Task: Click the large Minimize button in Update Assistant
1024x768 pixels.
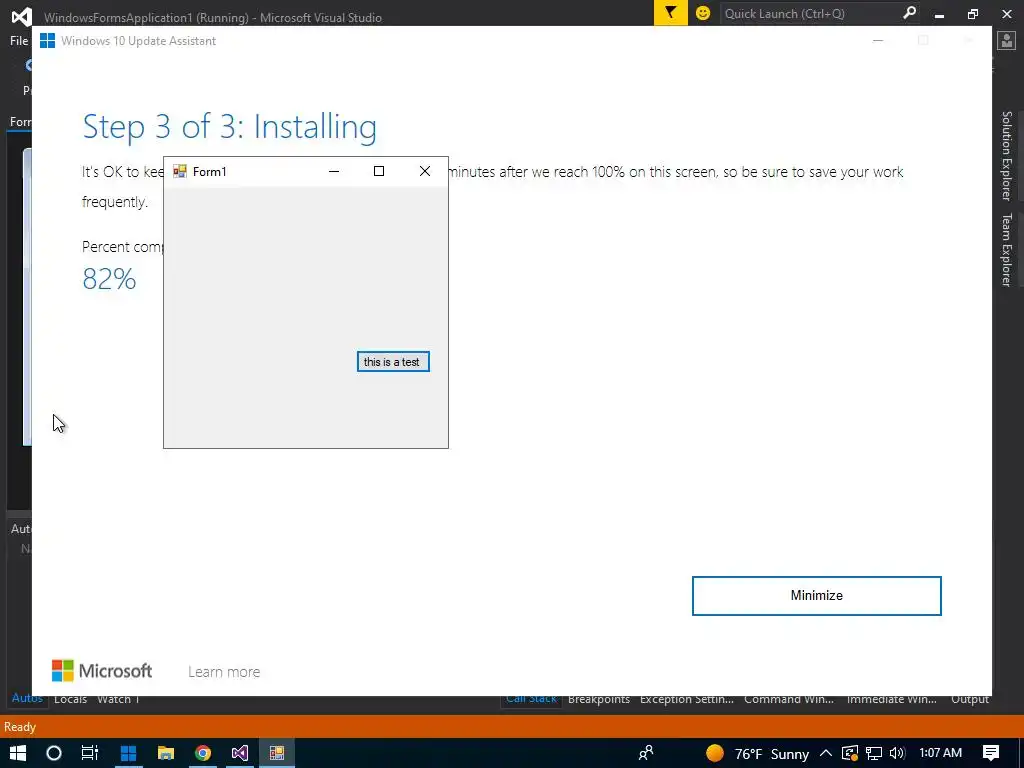Action: pos(816,596)
